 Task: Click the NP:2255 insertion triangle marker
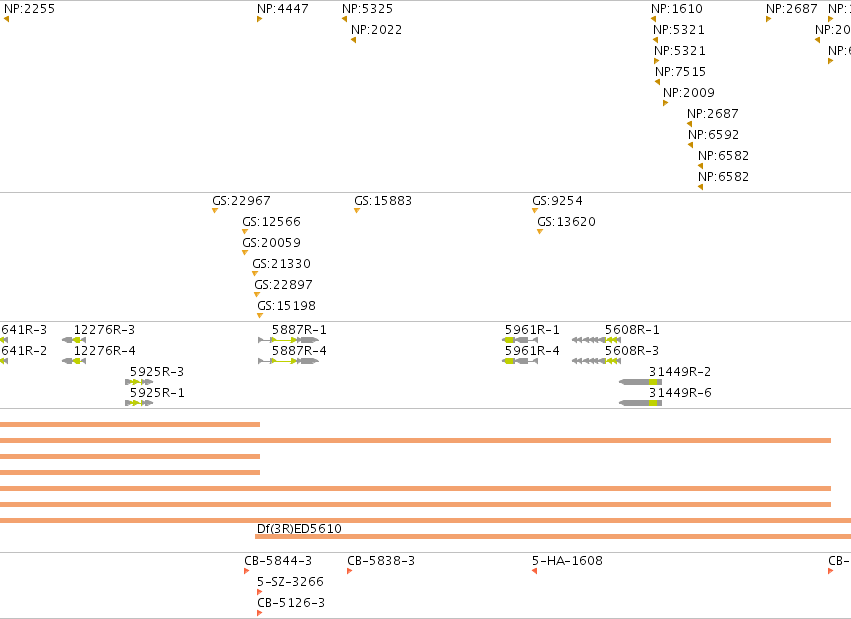(7, 19)
